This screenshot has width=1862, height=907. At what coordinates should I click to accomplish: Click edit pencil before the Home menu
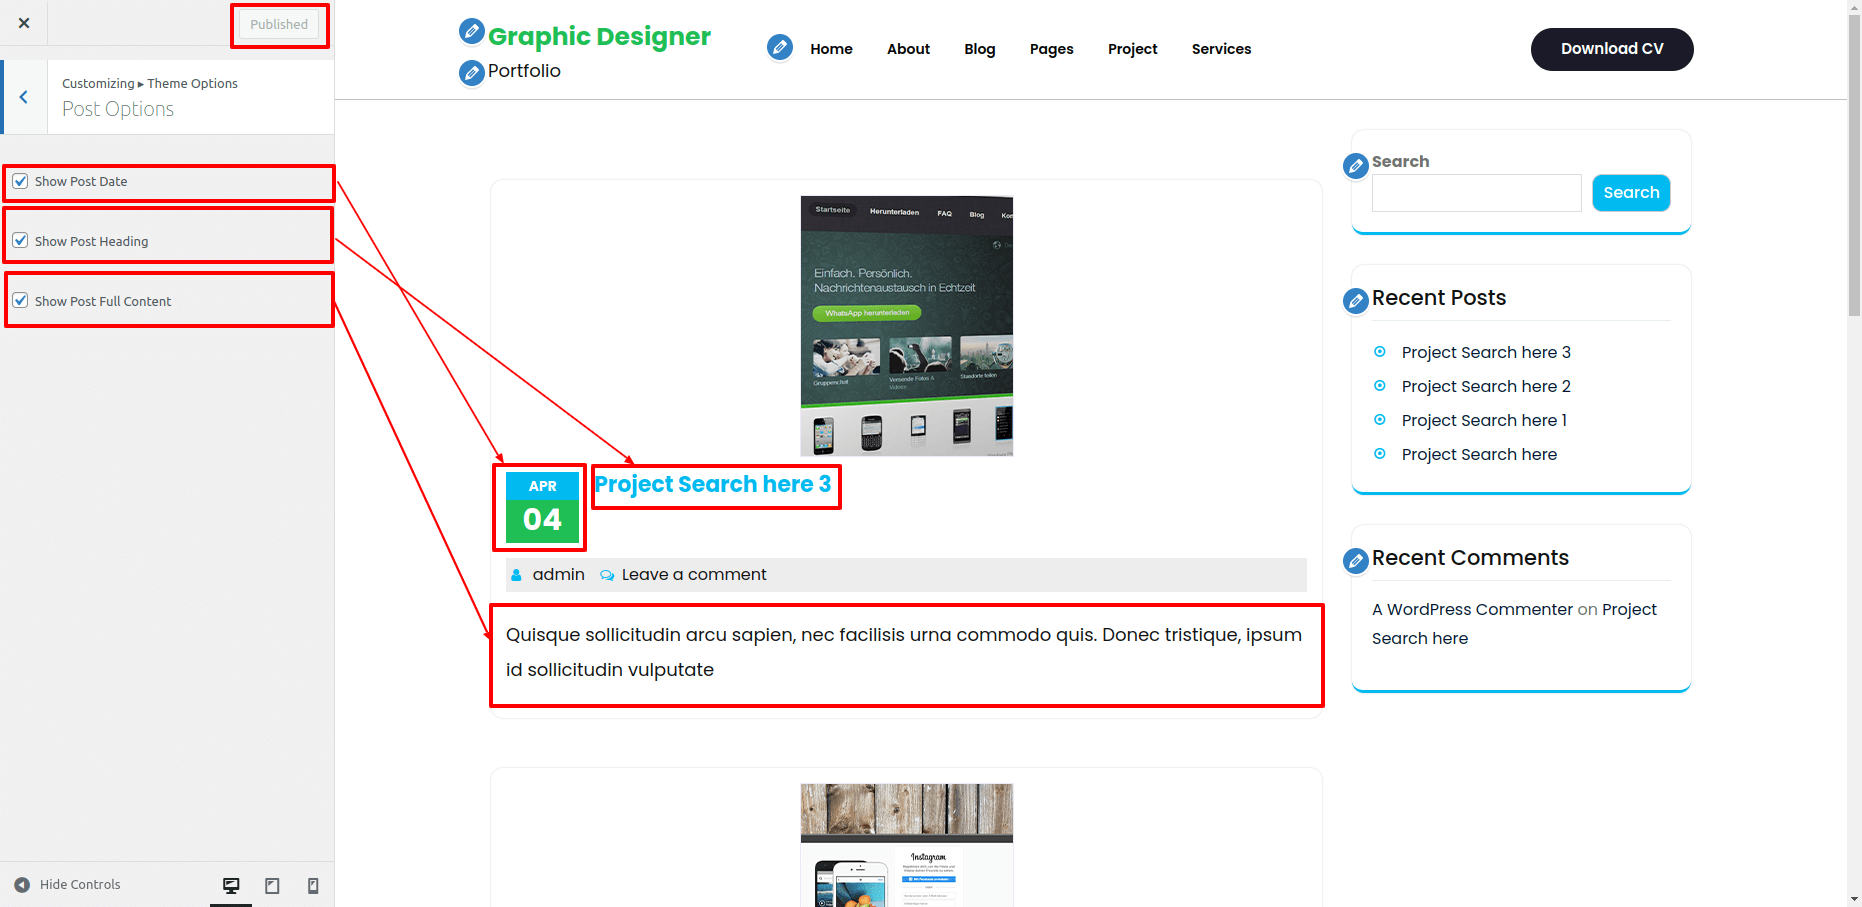pos(780,47)
